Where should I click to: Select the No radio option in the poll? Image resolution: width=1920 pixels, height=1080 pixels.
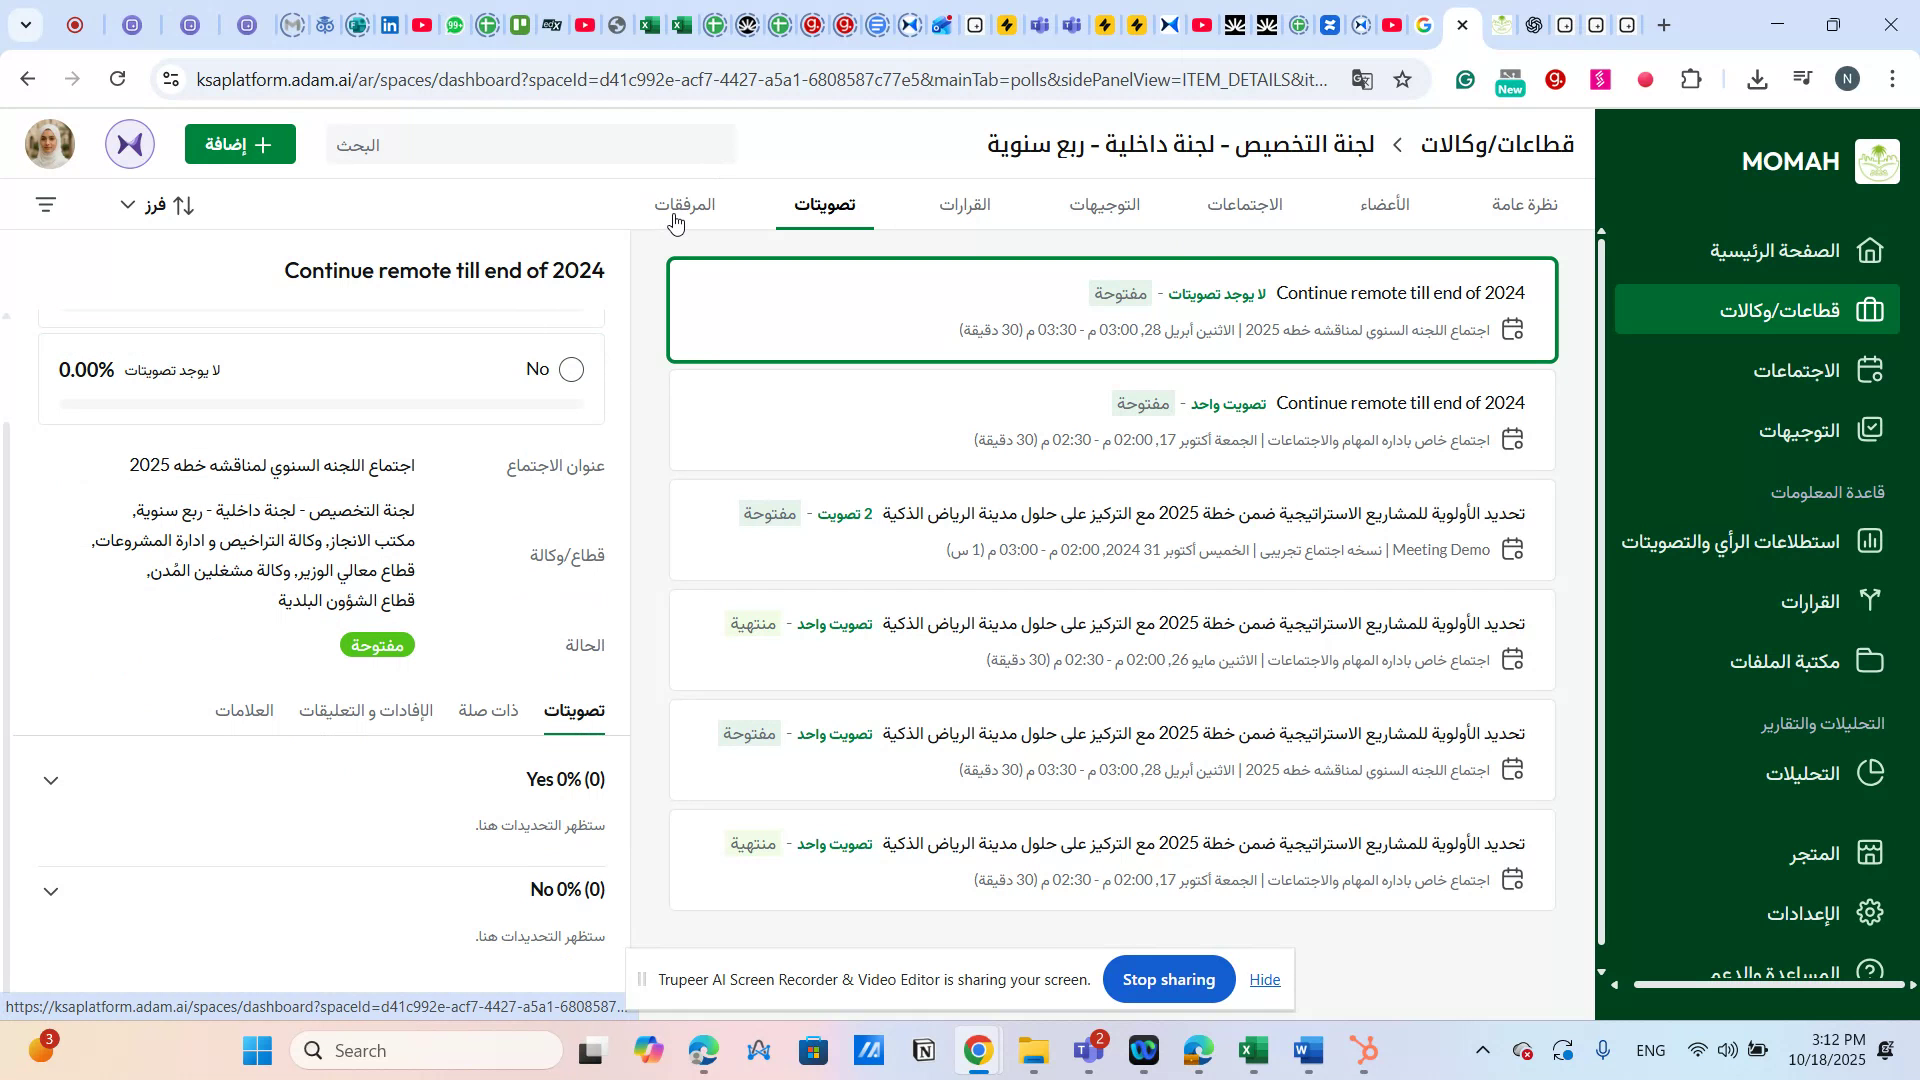coord(571,369)
